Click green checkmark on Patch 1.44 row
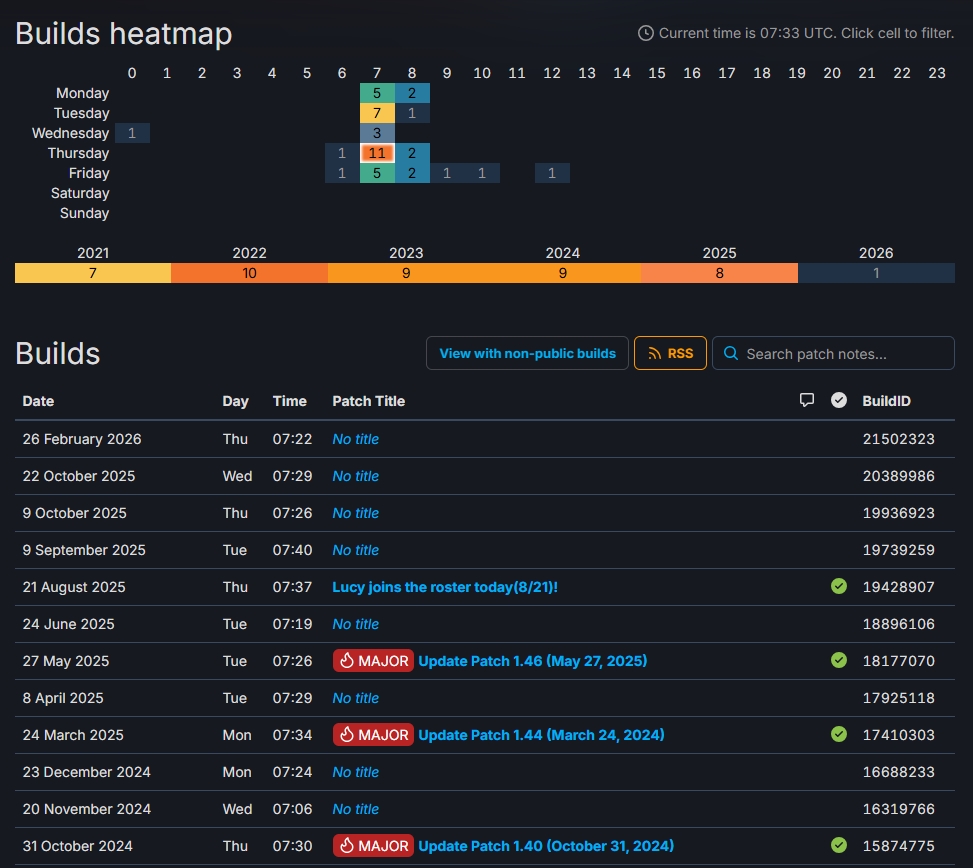 839,735
